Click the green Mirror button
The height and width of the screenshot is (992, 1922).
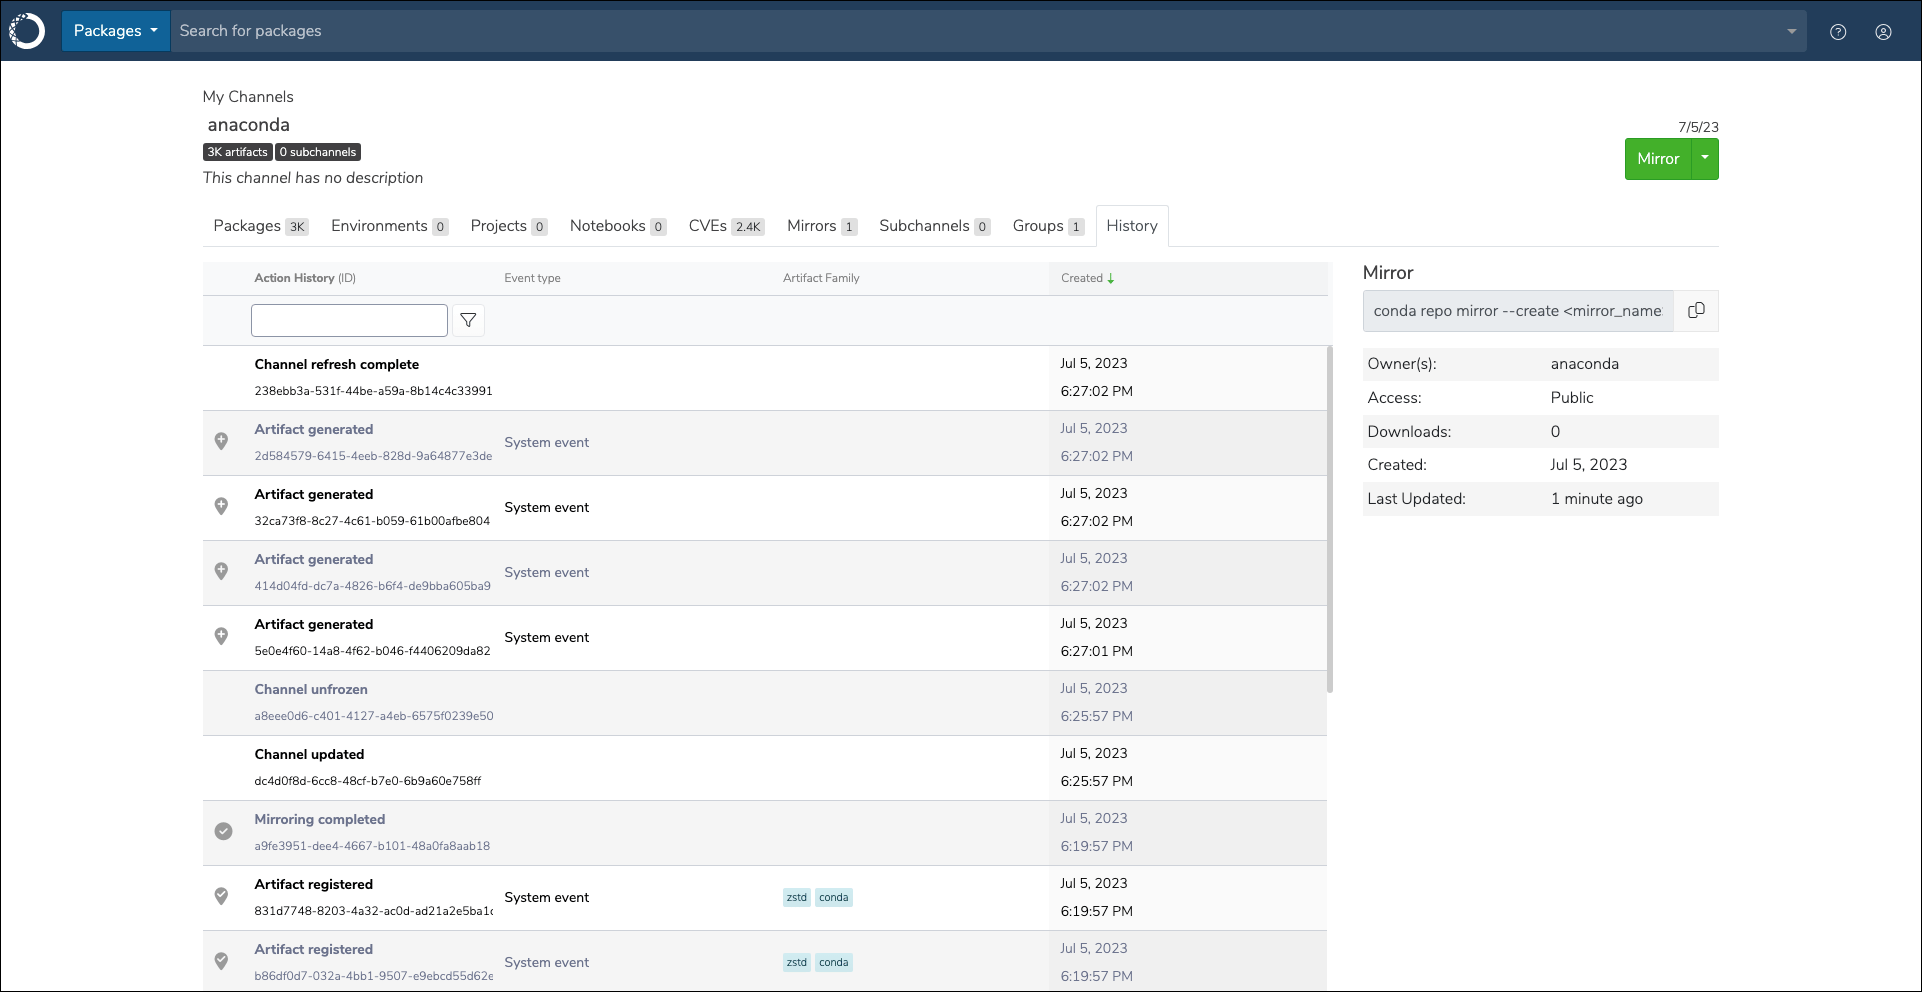pos(1658,159)
